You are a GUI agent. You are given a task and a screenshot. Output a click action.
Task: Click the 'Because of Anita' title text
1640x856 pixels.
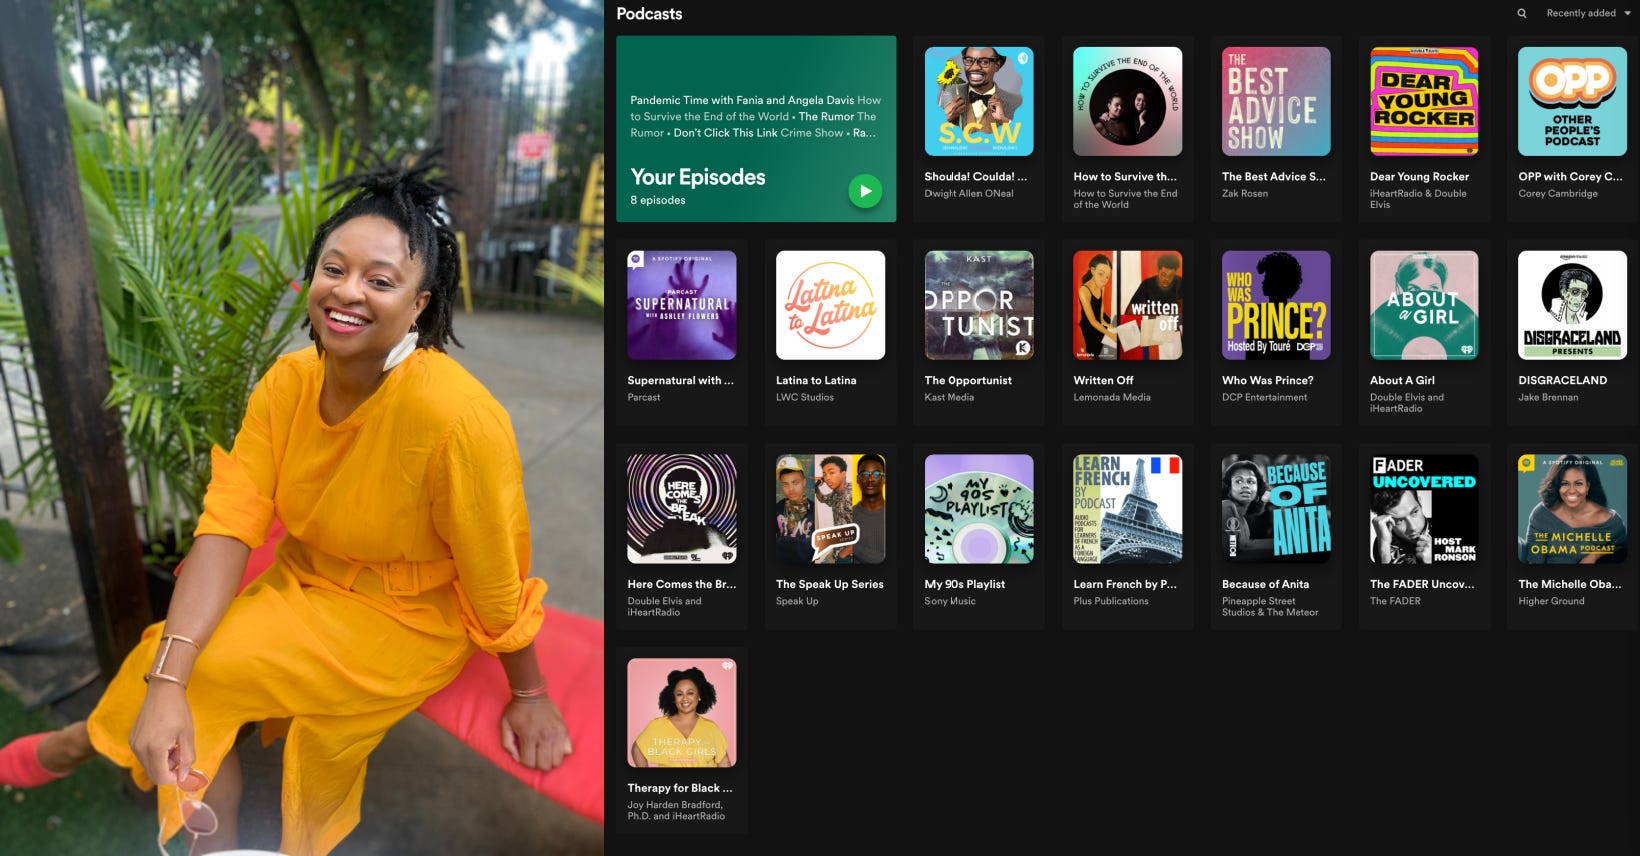tap(1265, 585)
